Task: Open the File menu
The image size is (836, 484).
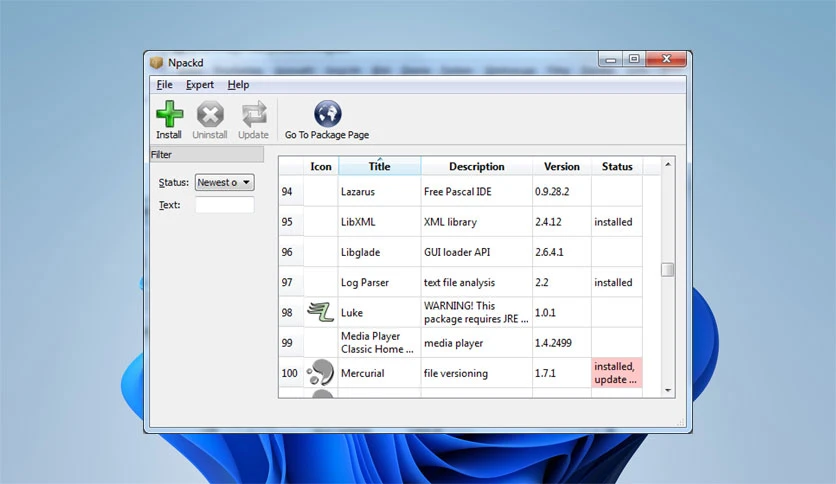Action: point(164,85)
